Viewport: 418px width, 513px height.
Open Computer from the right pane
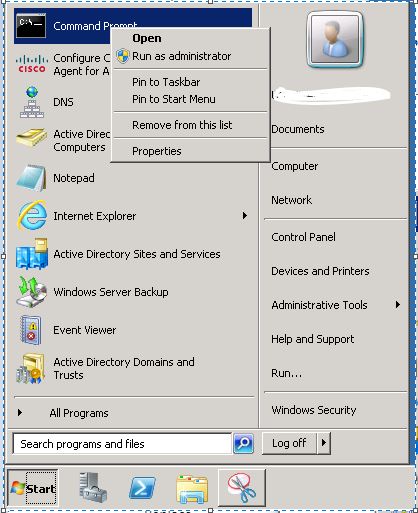pos(295,166)
